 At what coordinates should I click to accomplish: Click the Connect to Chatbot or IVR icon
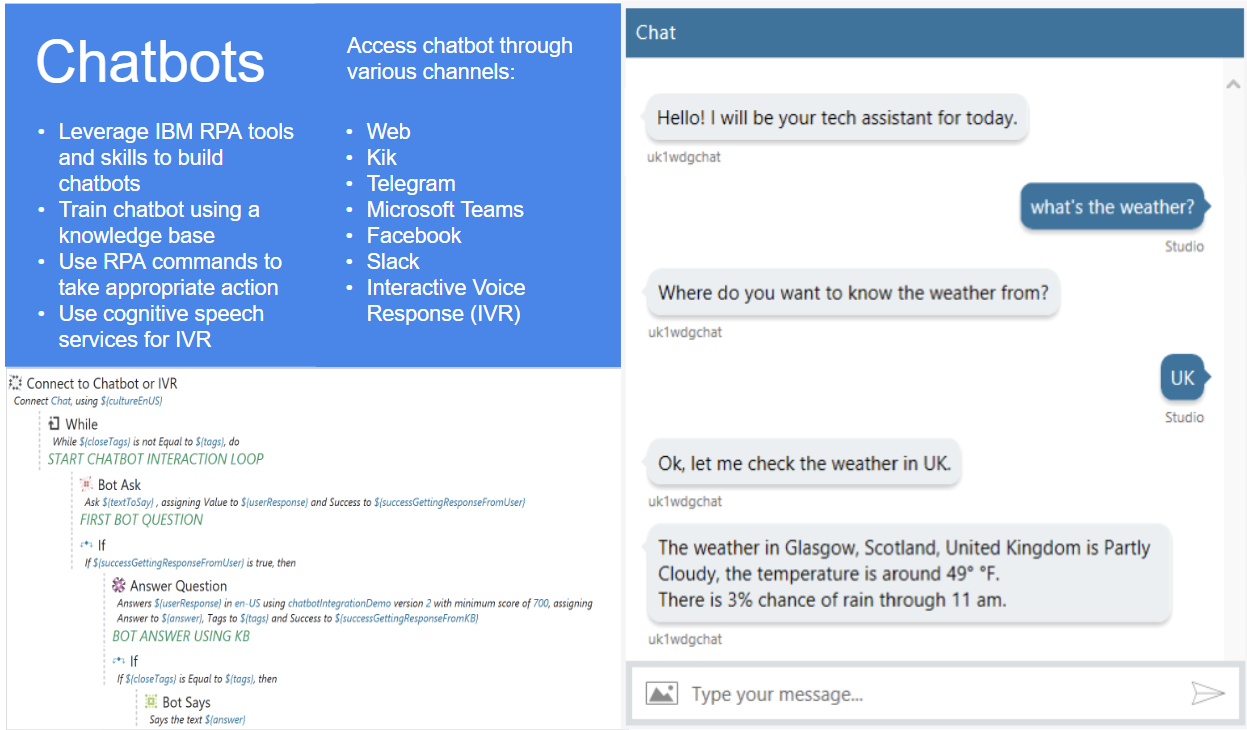coord(16,383)
